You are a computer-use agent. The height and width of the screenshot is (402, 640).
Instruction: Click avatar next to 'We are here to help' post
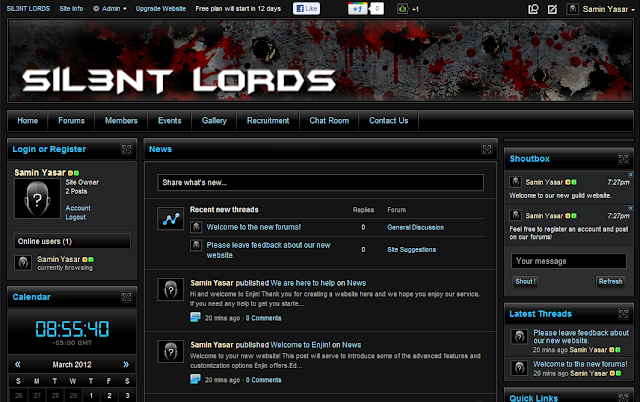click(x=171, y=290)
